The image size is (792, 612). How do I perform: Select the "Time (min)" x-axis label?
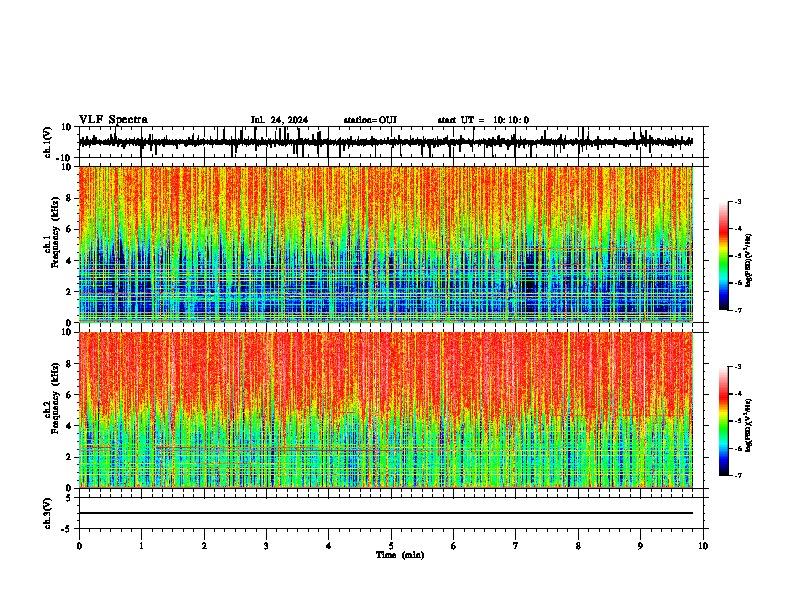click(400, 555)
